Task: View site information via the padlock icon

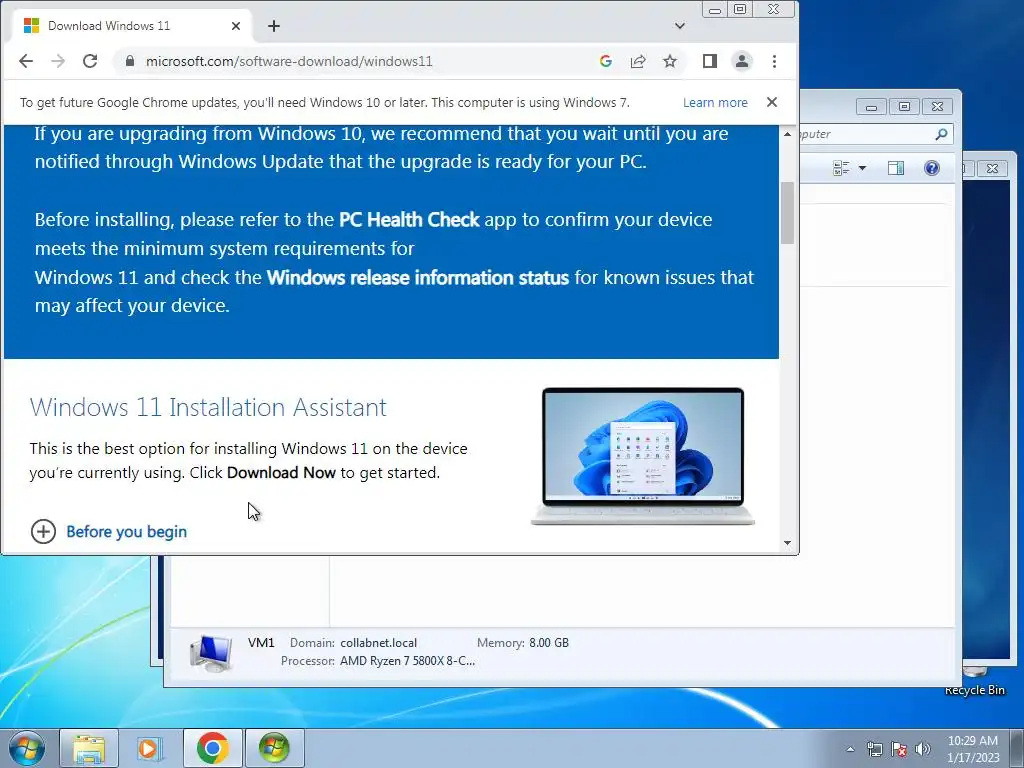Action: coord(129,61)
